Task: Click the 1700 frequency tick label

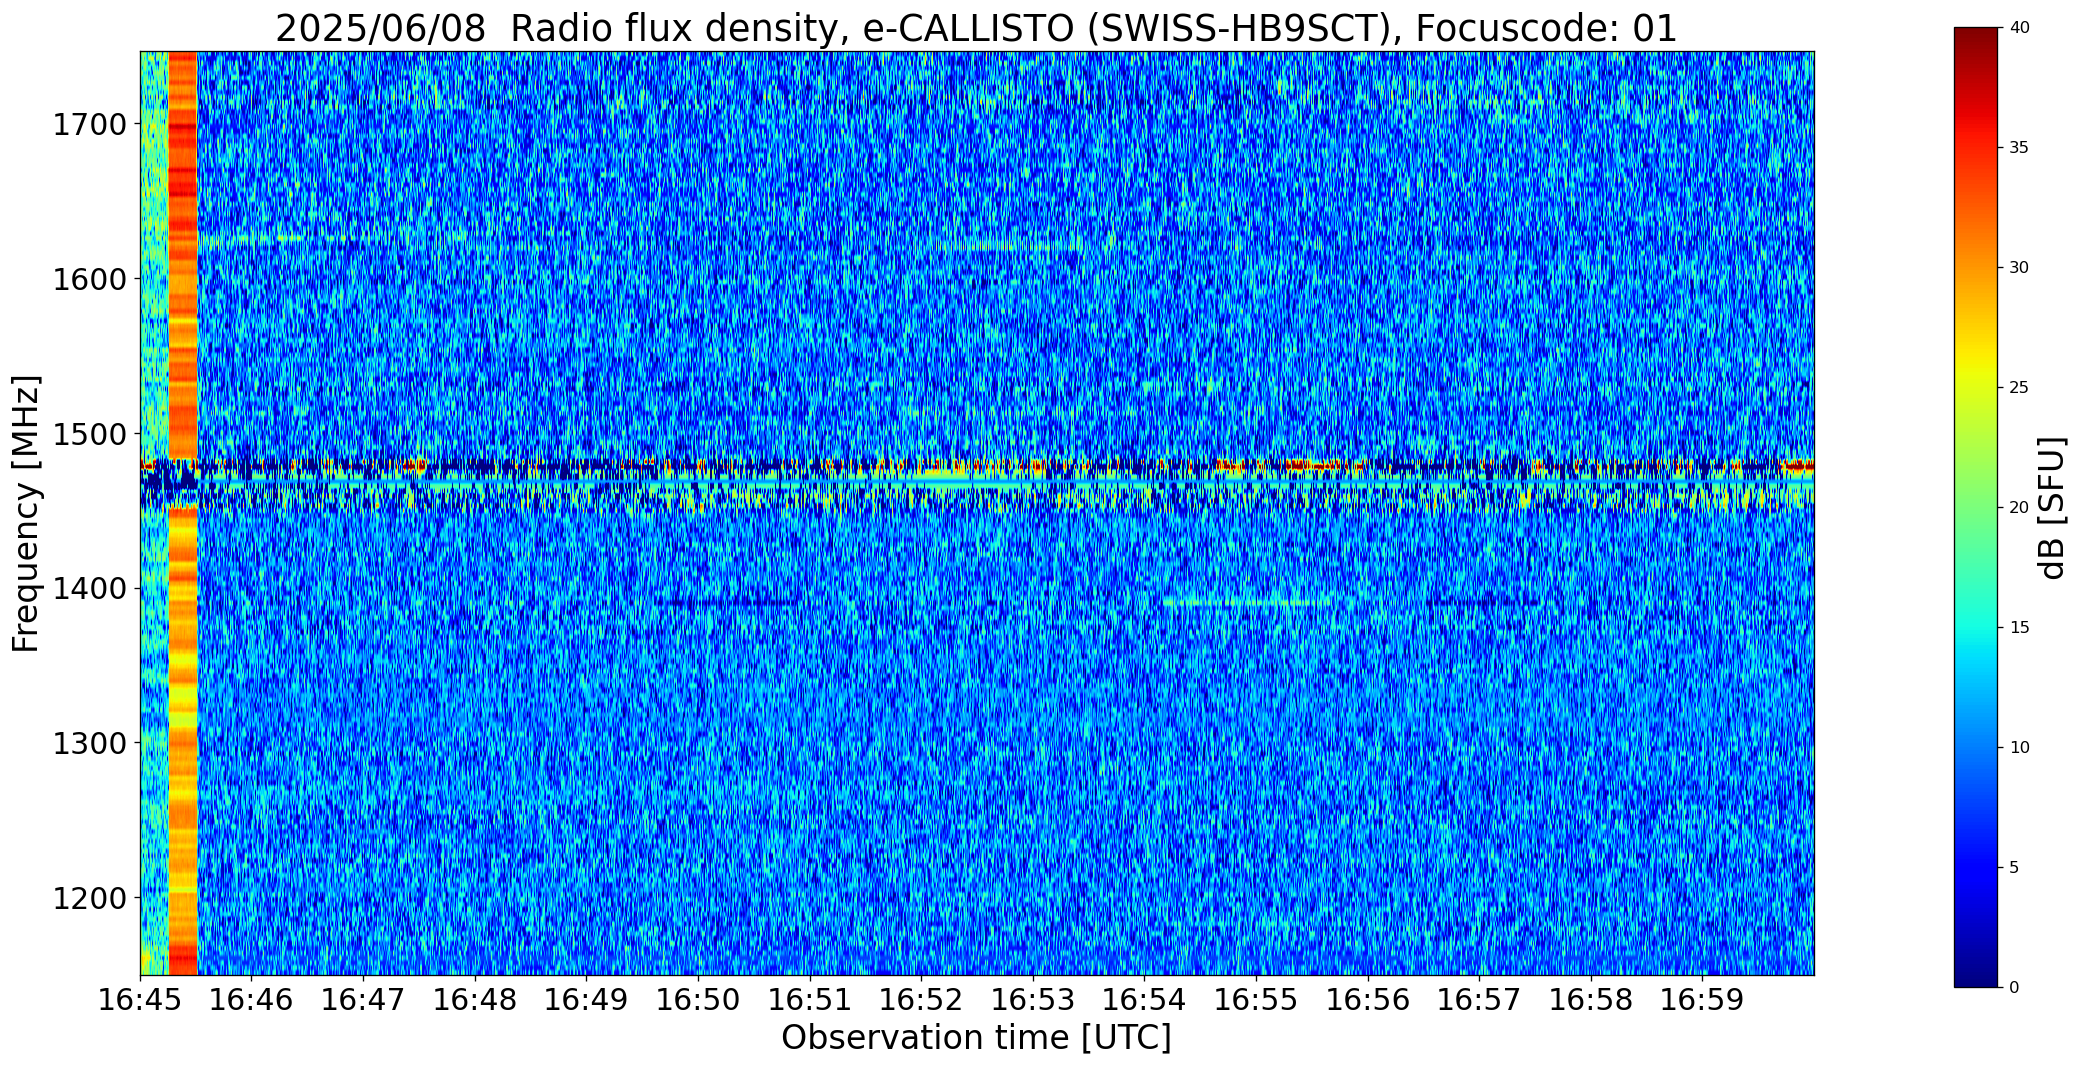Action: point(88,125)
